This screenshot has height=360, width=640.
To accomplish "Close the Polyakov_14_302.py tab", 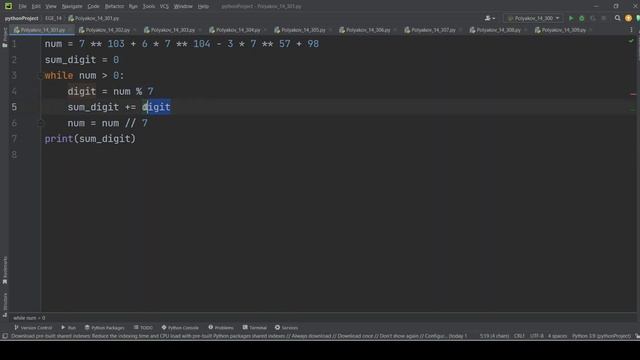I will click(135, 30).
